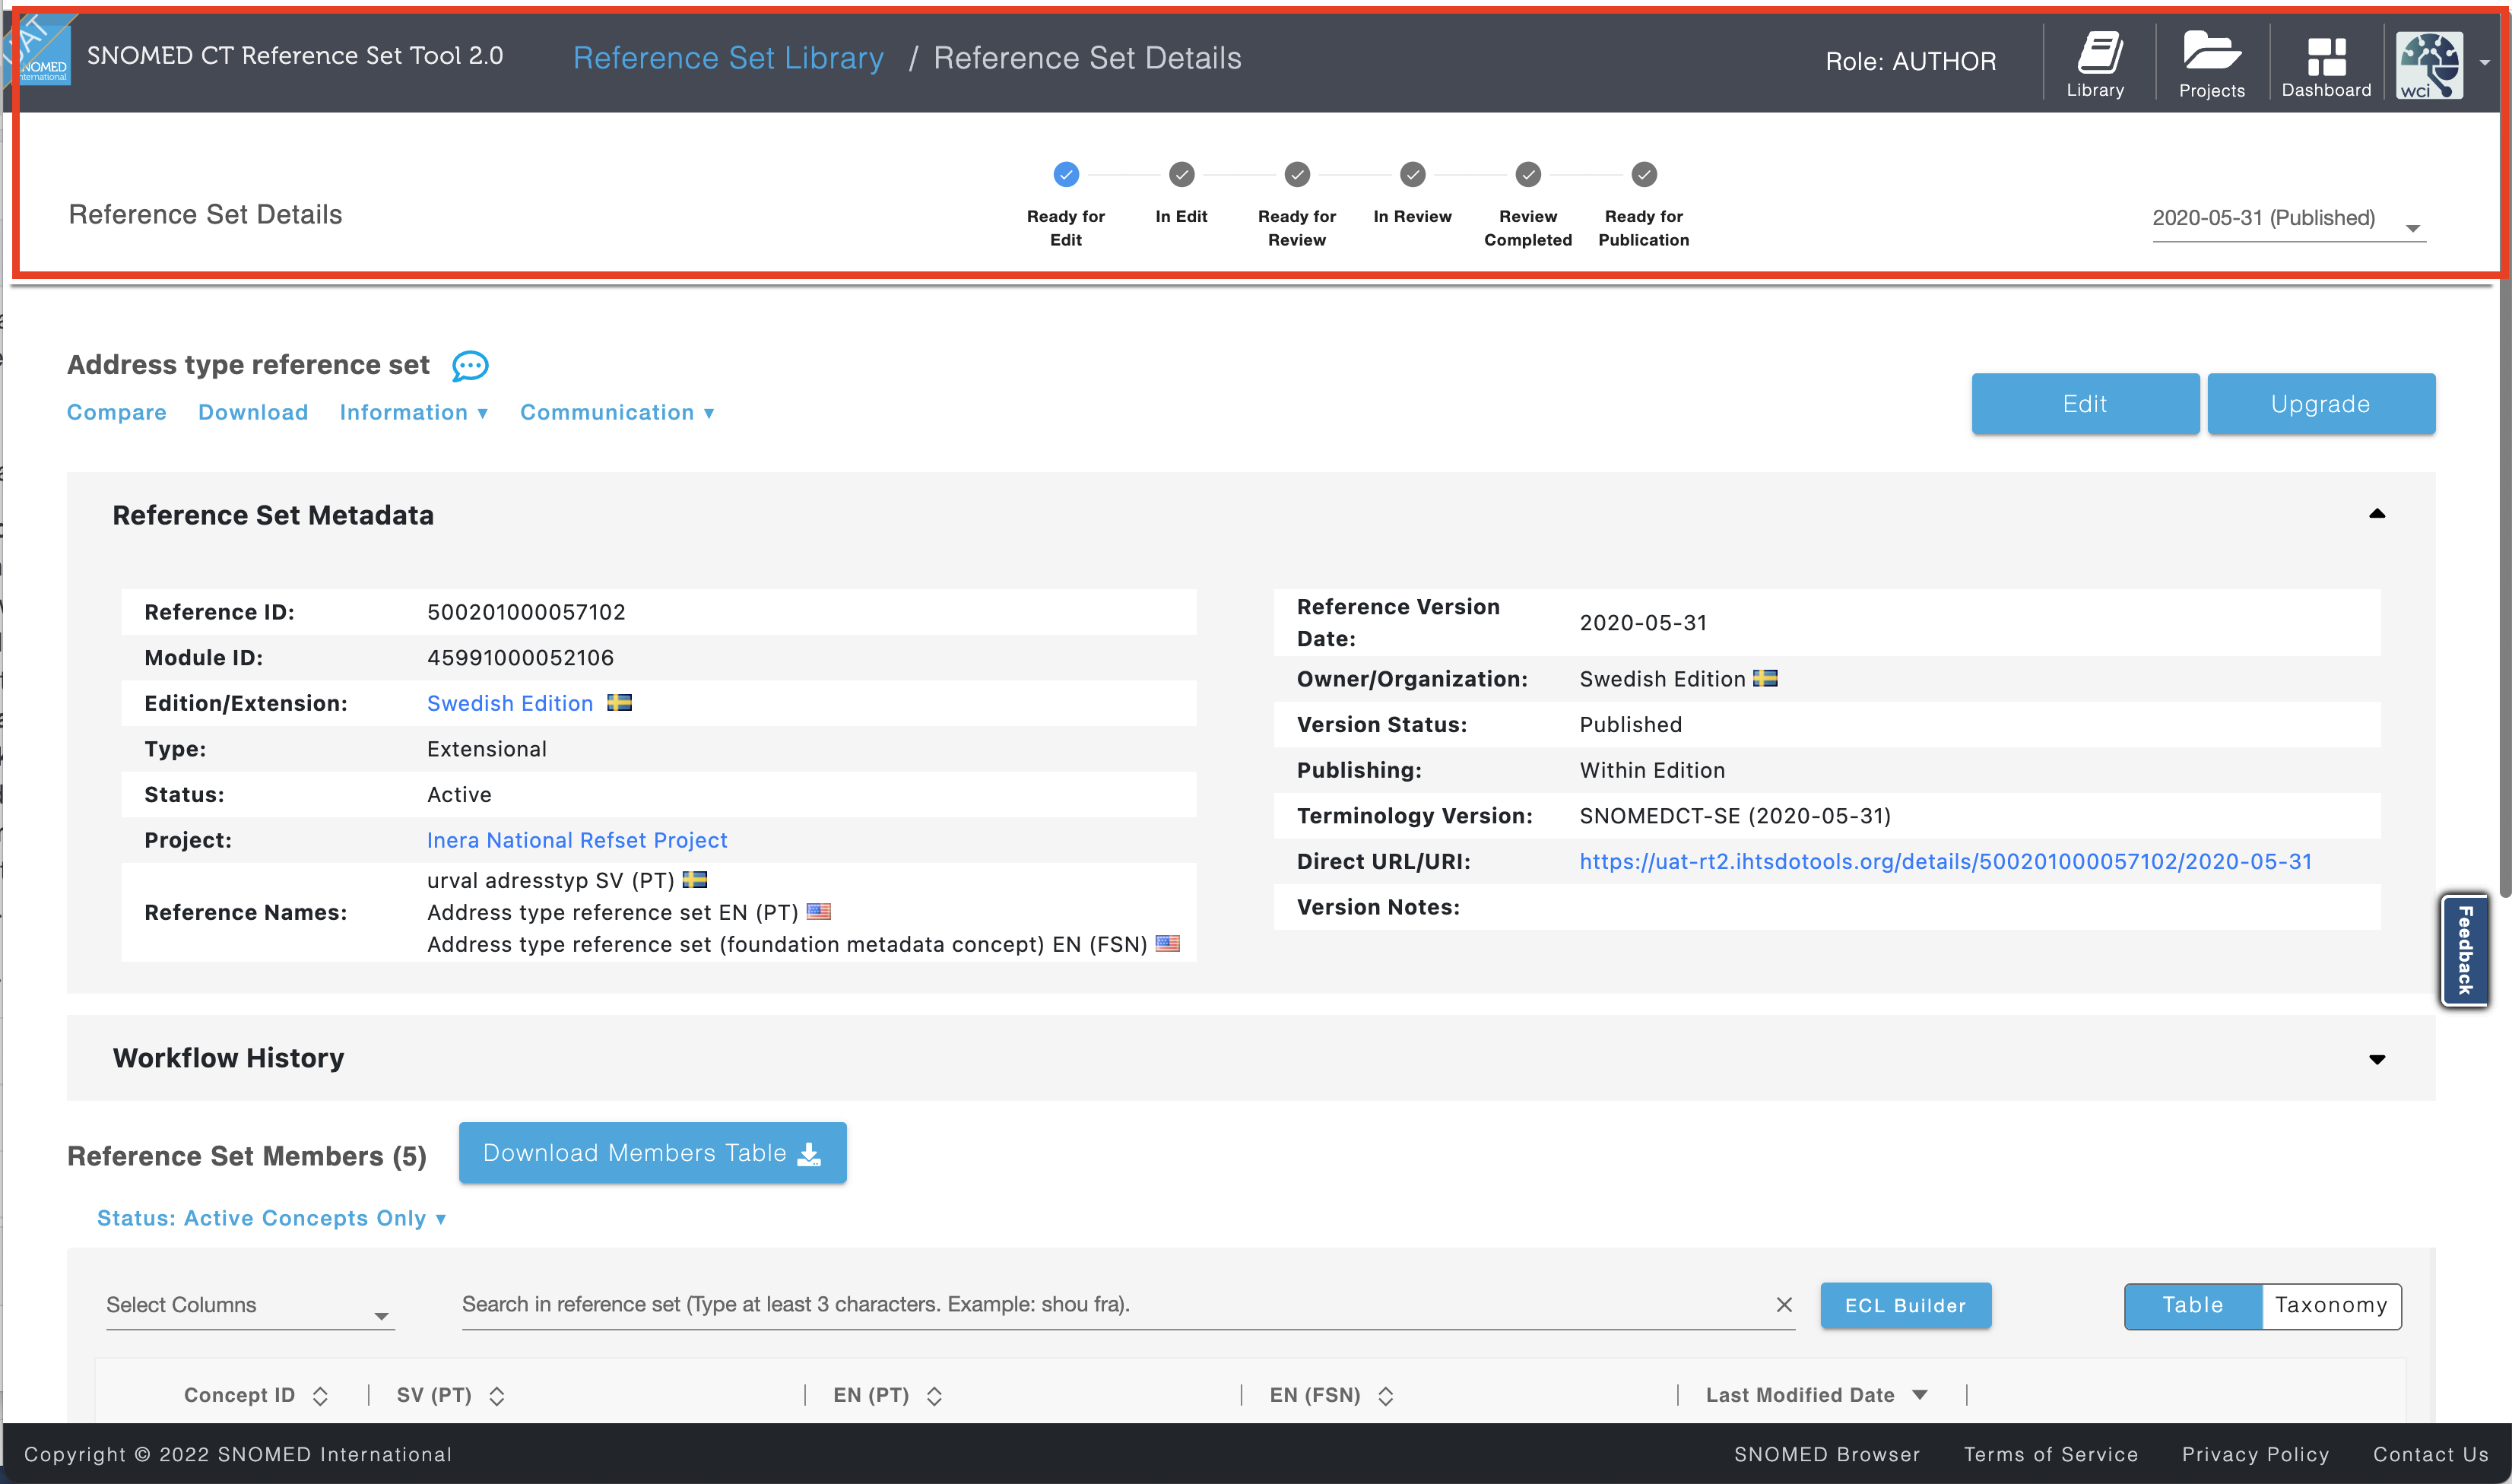This screenshot has width=2512, height=1484.
Task: Click the Edit button
Action: [x=2085, y=404]
